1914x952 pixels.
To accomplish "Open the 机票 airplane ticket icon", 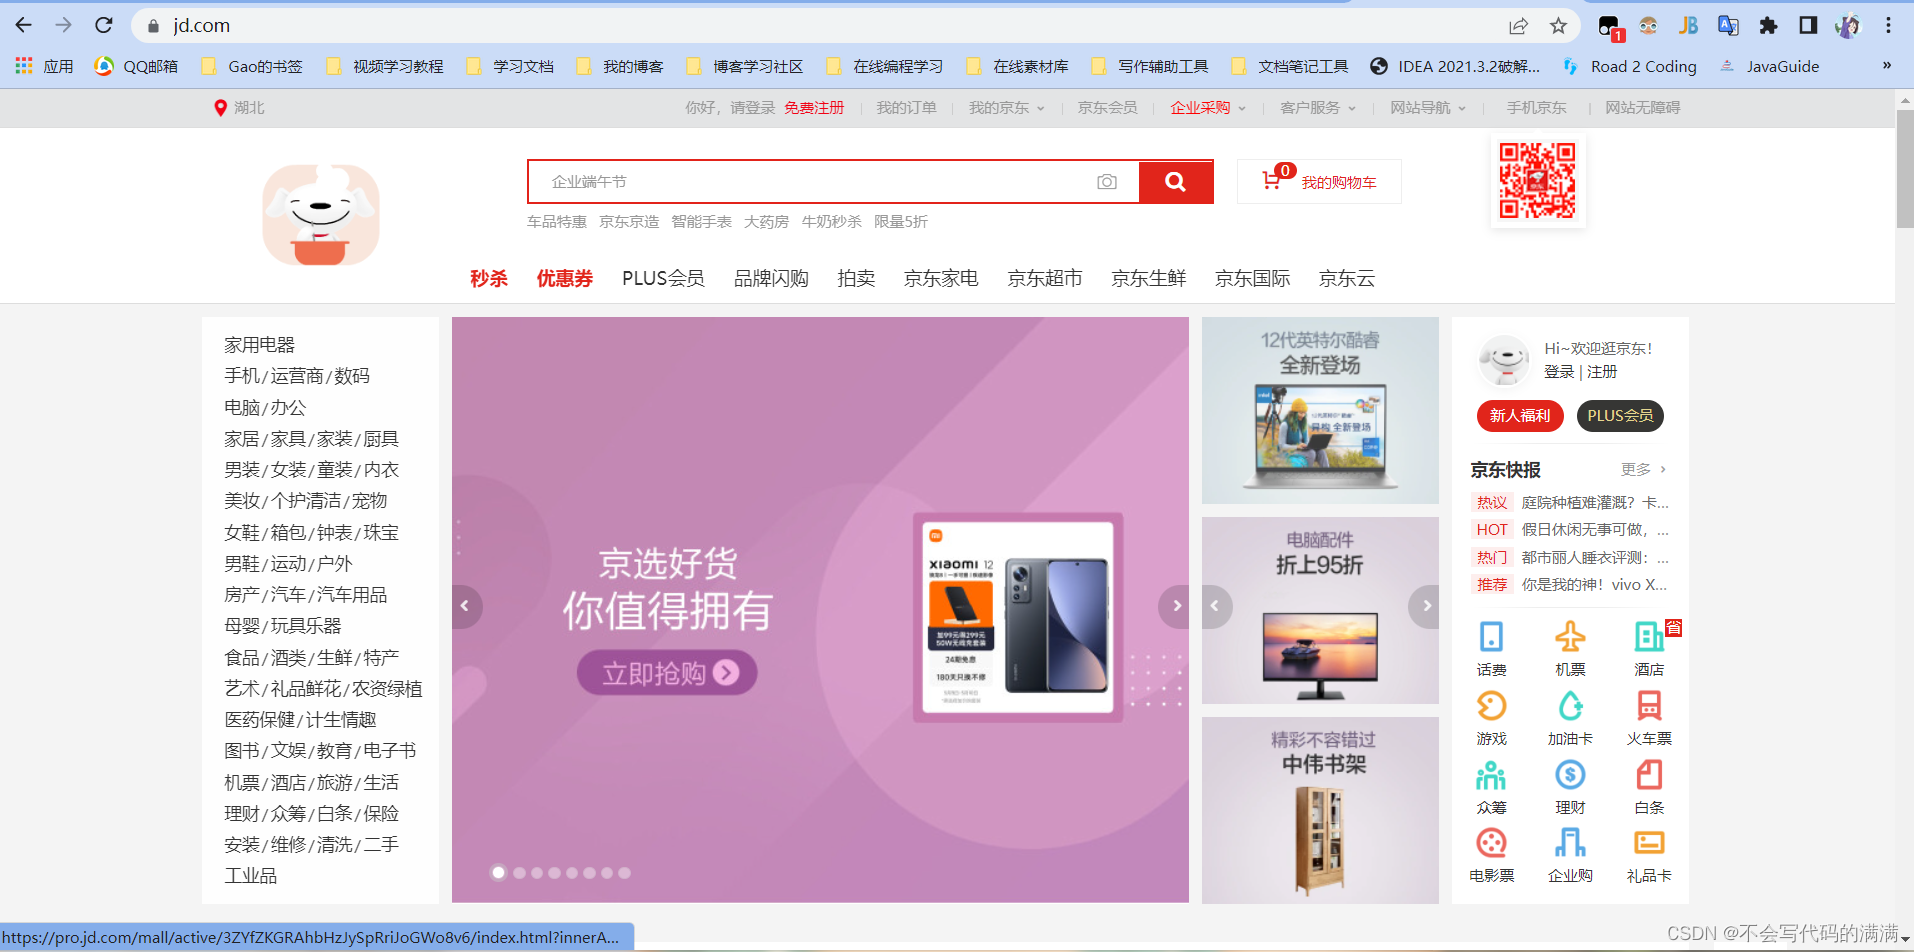I will 1570,636.
